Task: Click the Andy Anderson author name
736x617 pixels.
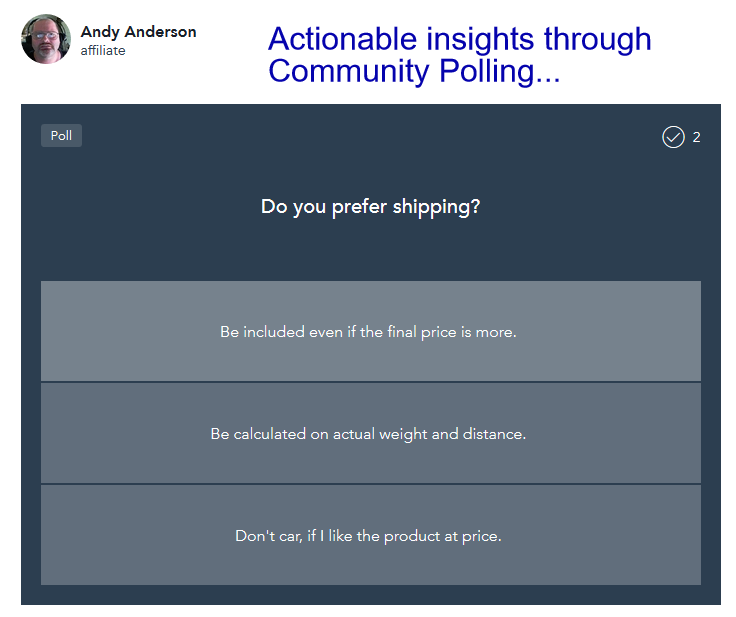Action: tap(138, 32)
